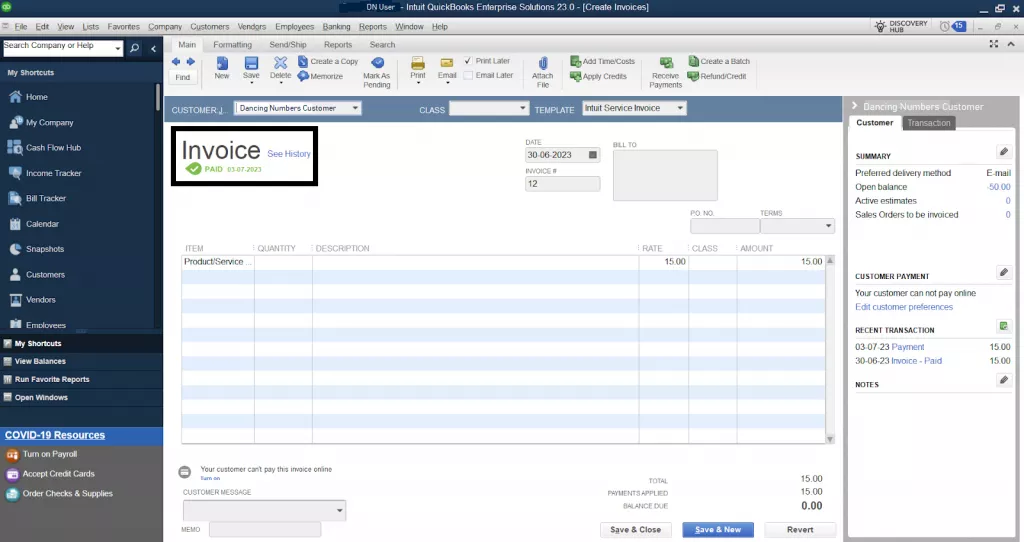Click the Print icon
Image resolution: width=1024 pixels, height=542 pixels.
[418, 63]
